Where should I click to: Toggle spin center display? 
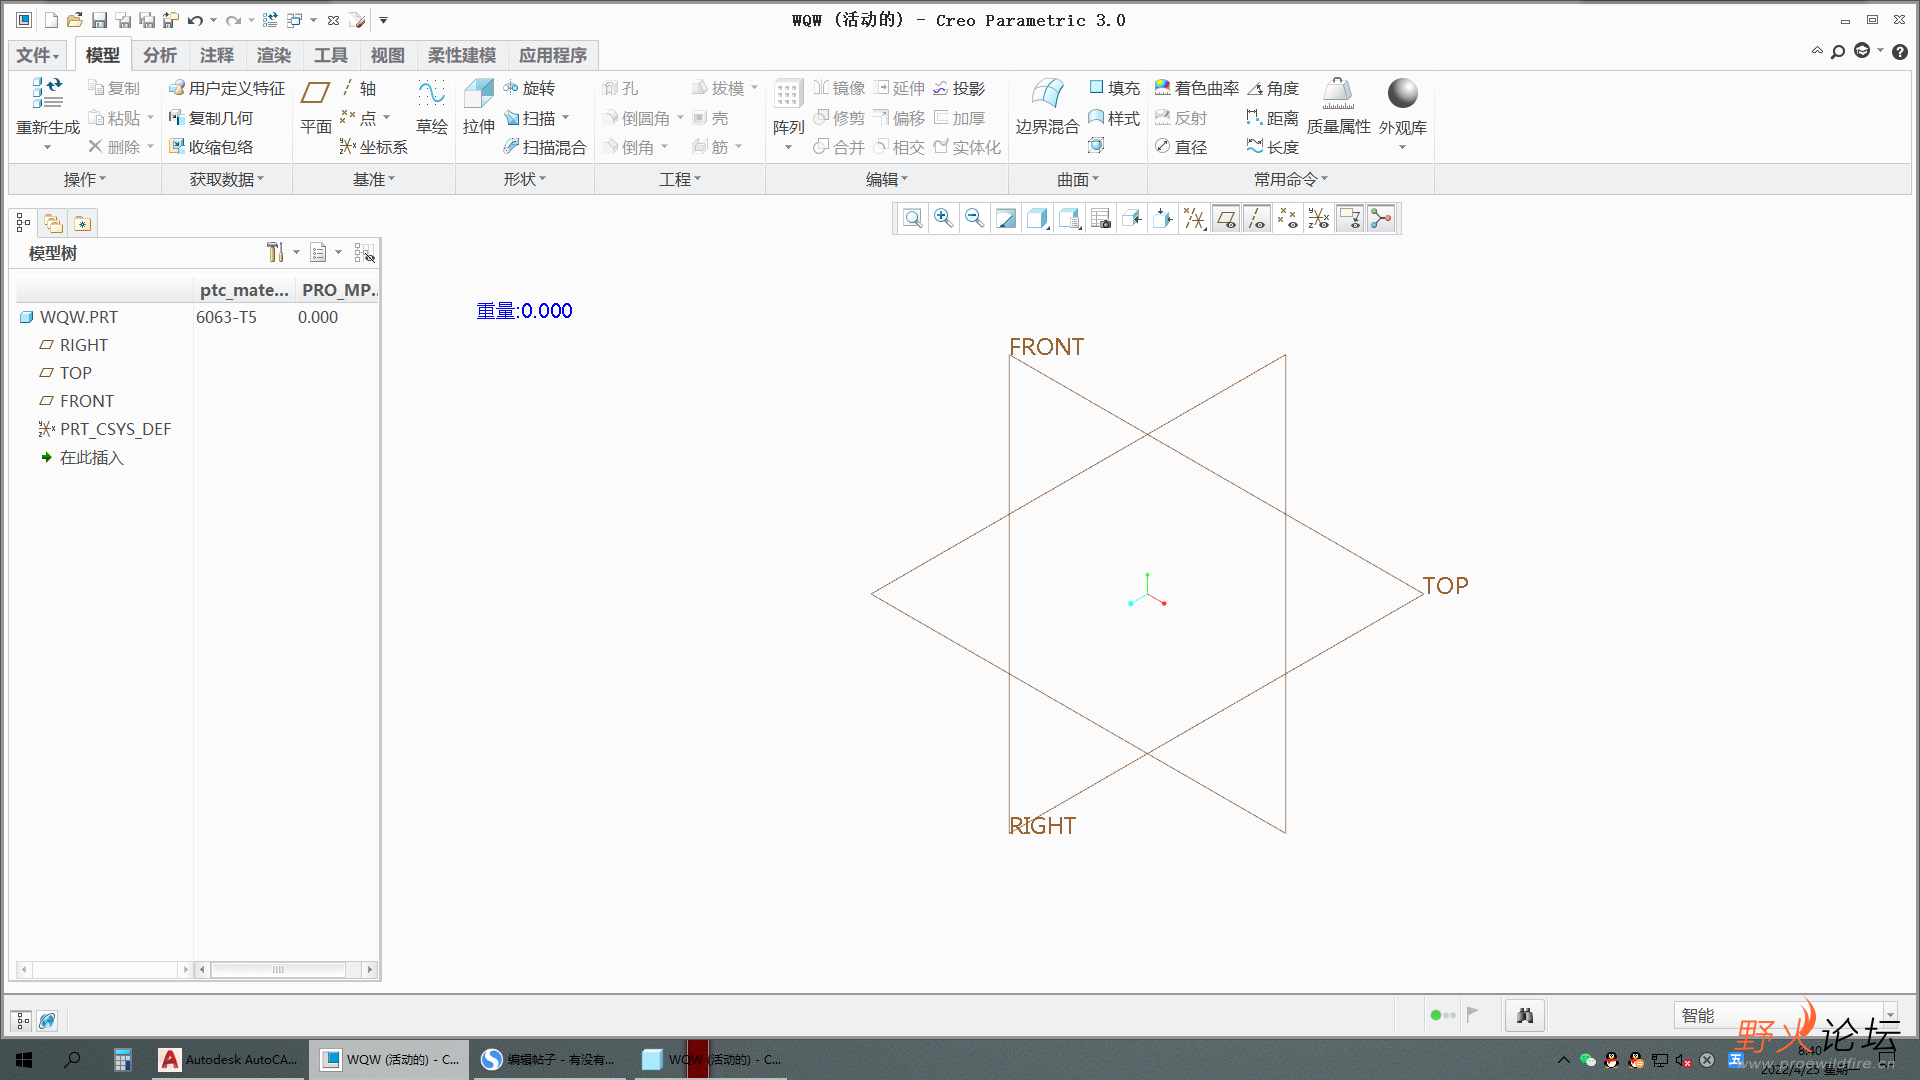click(1382, 219)
